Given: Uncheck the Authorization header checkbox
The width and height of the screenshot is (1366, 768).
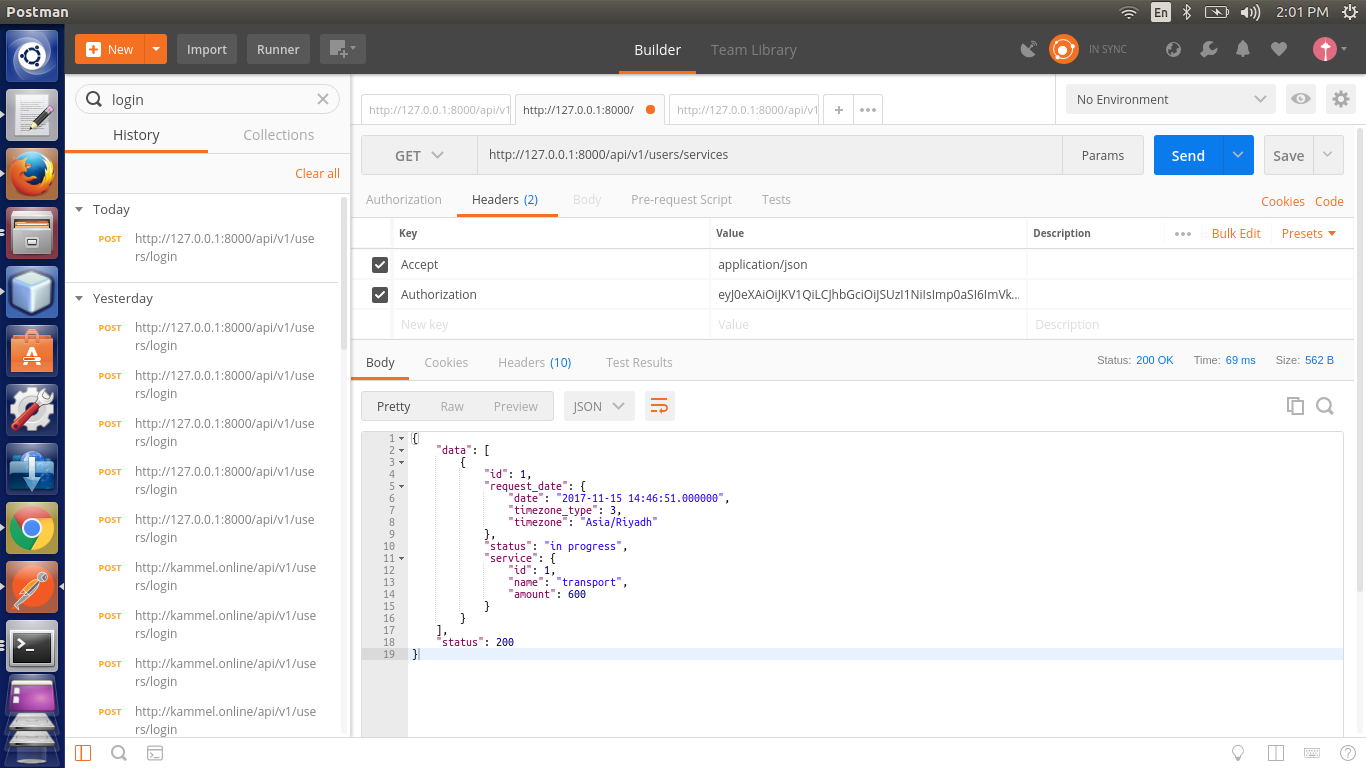Looking at the screenshot, I should [379, 295].
